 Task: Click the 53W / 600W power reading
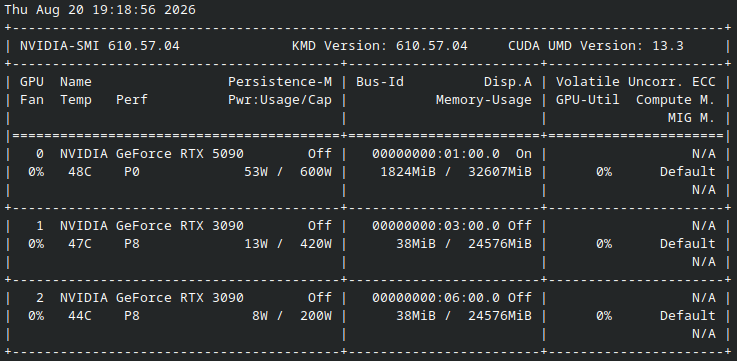click(x=288, y=172)
